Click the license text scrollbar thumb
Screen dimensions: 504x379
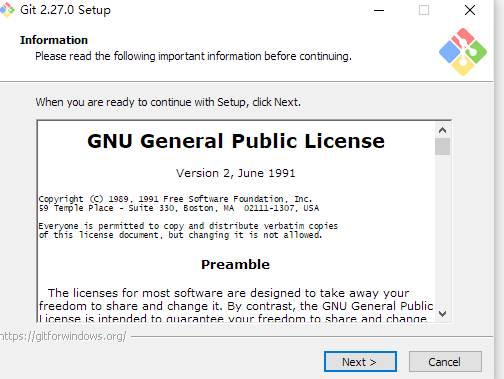[x=442, y=146]
